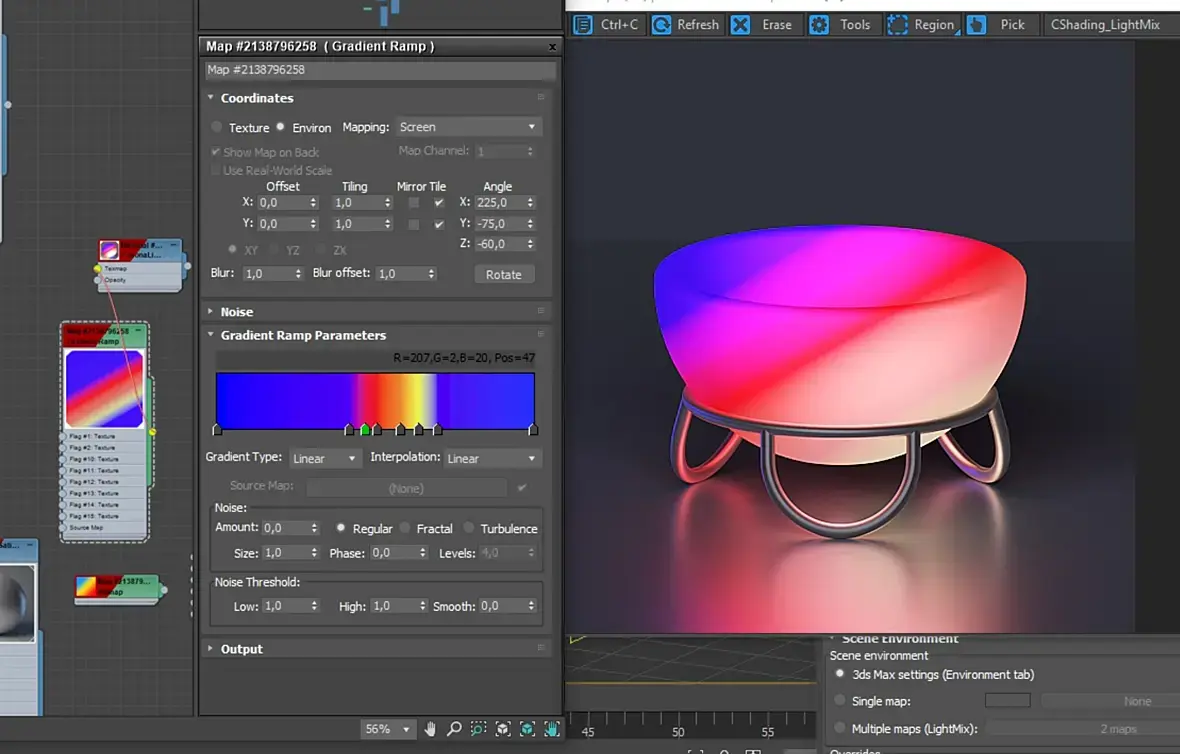Image resolution: width=1180 pixels, height=754 pixels.
Task: Select the Zoom Region tool
Action: (x=479, y=729)
